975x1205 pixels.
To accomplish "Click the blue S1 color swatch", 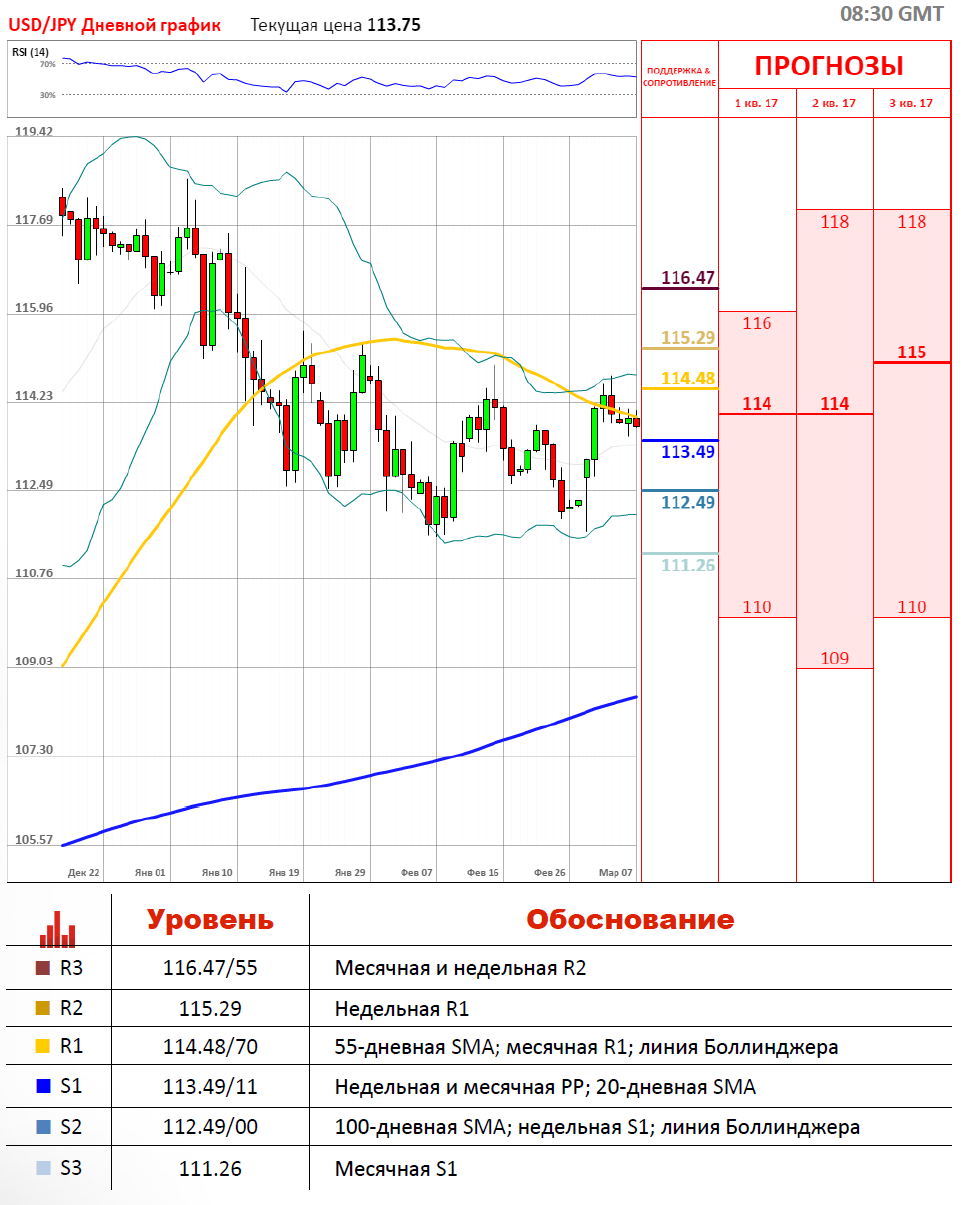I will [42, 1087].
